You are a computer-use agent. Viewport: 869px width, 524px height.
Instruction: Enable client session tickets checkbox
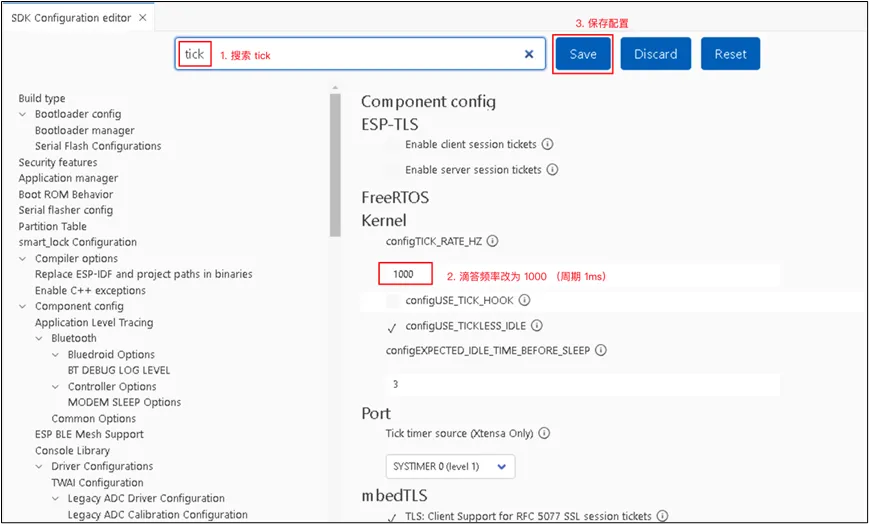[x=392, y=145]
